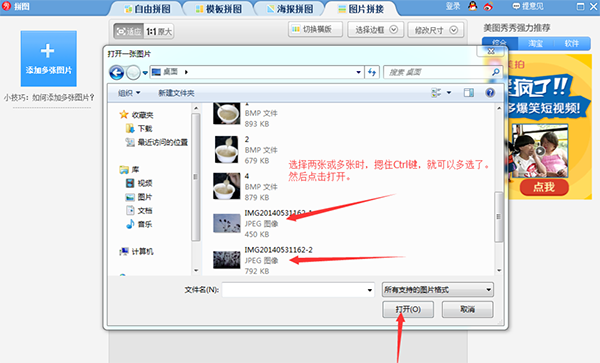Switch to the 海报拼图 tab

tap(290, 9)
